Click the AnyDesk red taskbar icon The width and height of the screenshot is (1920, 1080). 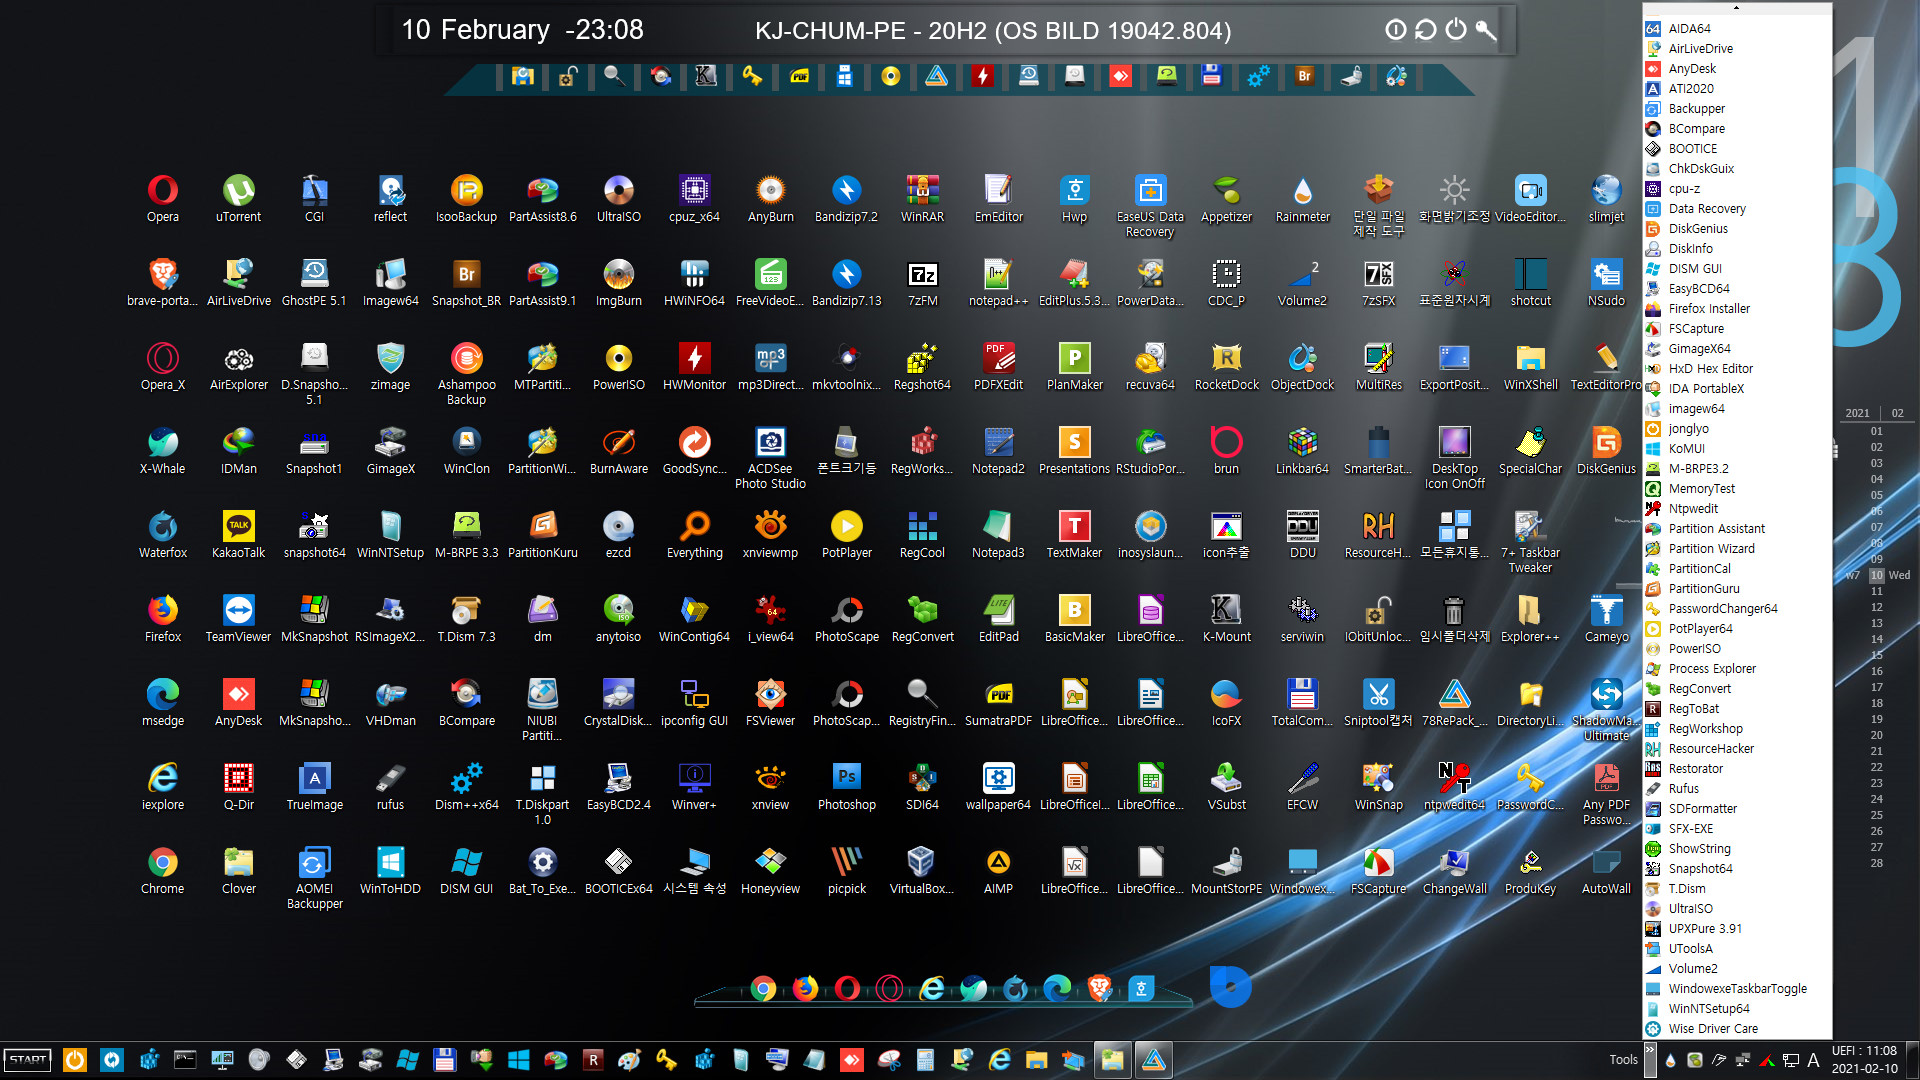[x=851, y=1060]
